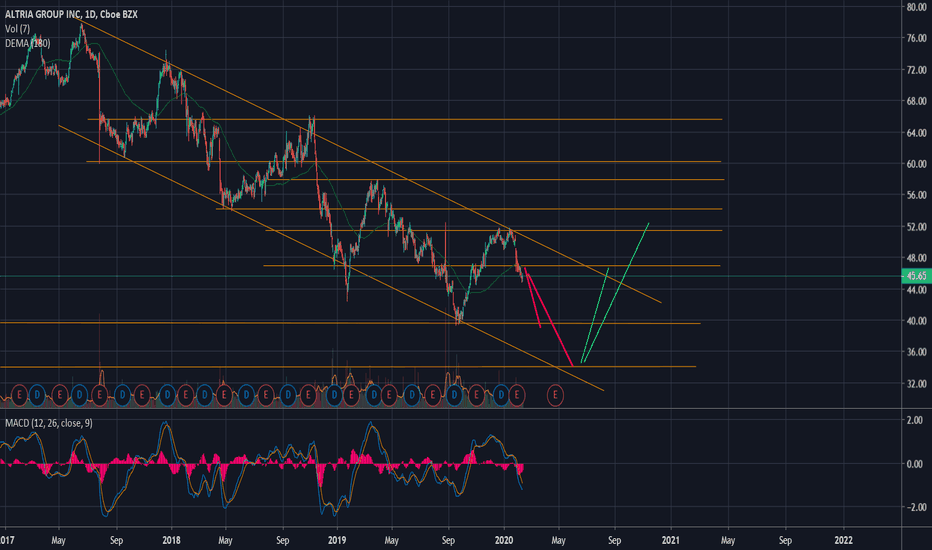Click the MACD 2.00 scale label
Image resolution: width=932 pixels, height=550 pixels.
pos(914,420)
